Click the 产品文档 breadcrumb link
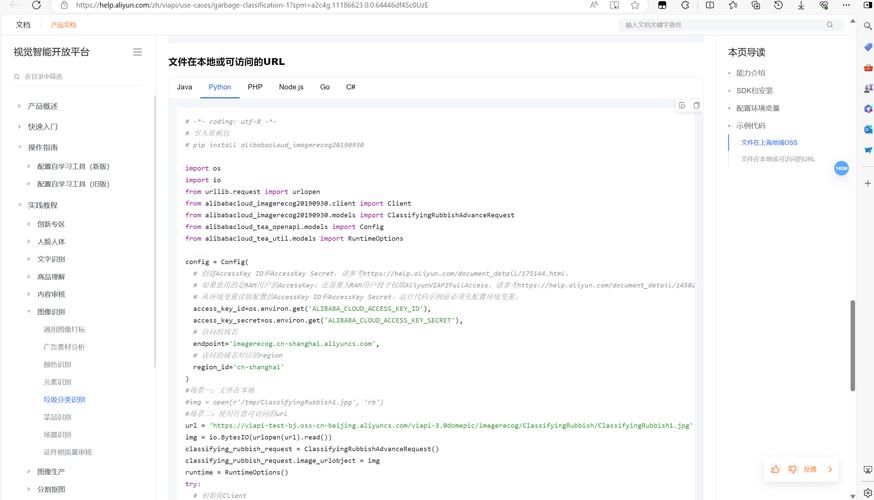Screen dimensions: 874x500 63,24
